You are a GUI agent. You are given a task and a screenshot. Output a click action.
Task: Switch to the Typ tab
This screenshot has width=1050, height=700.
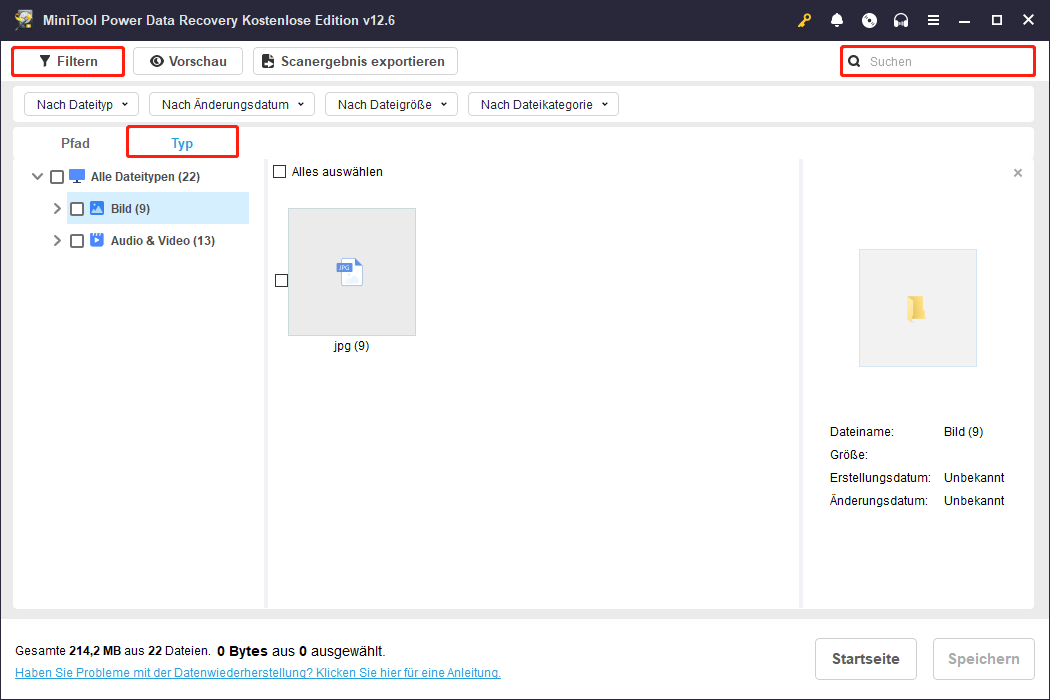click(x=182, y=143)
